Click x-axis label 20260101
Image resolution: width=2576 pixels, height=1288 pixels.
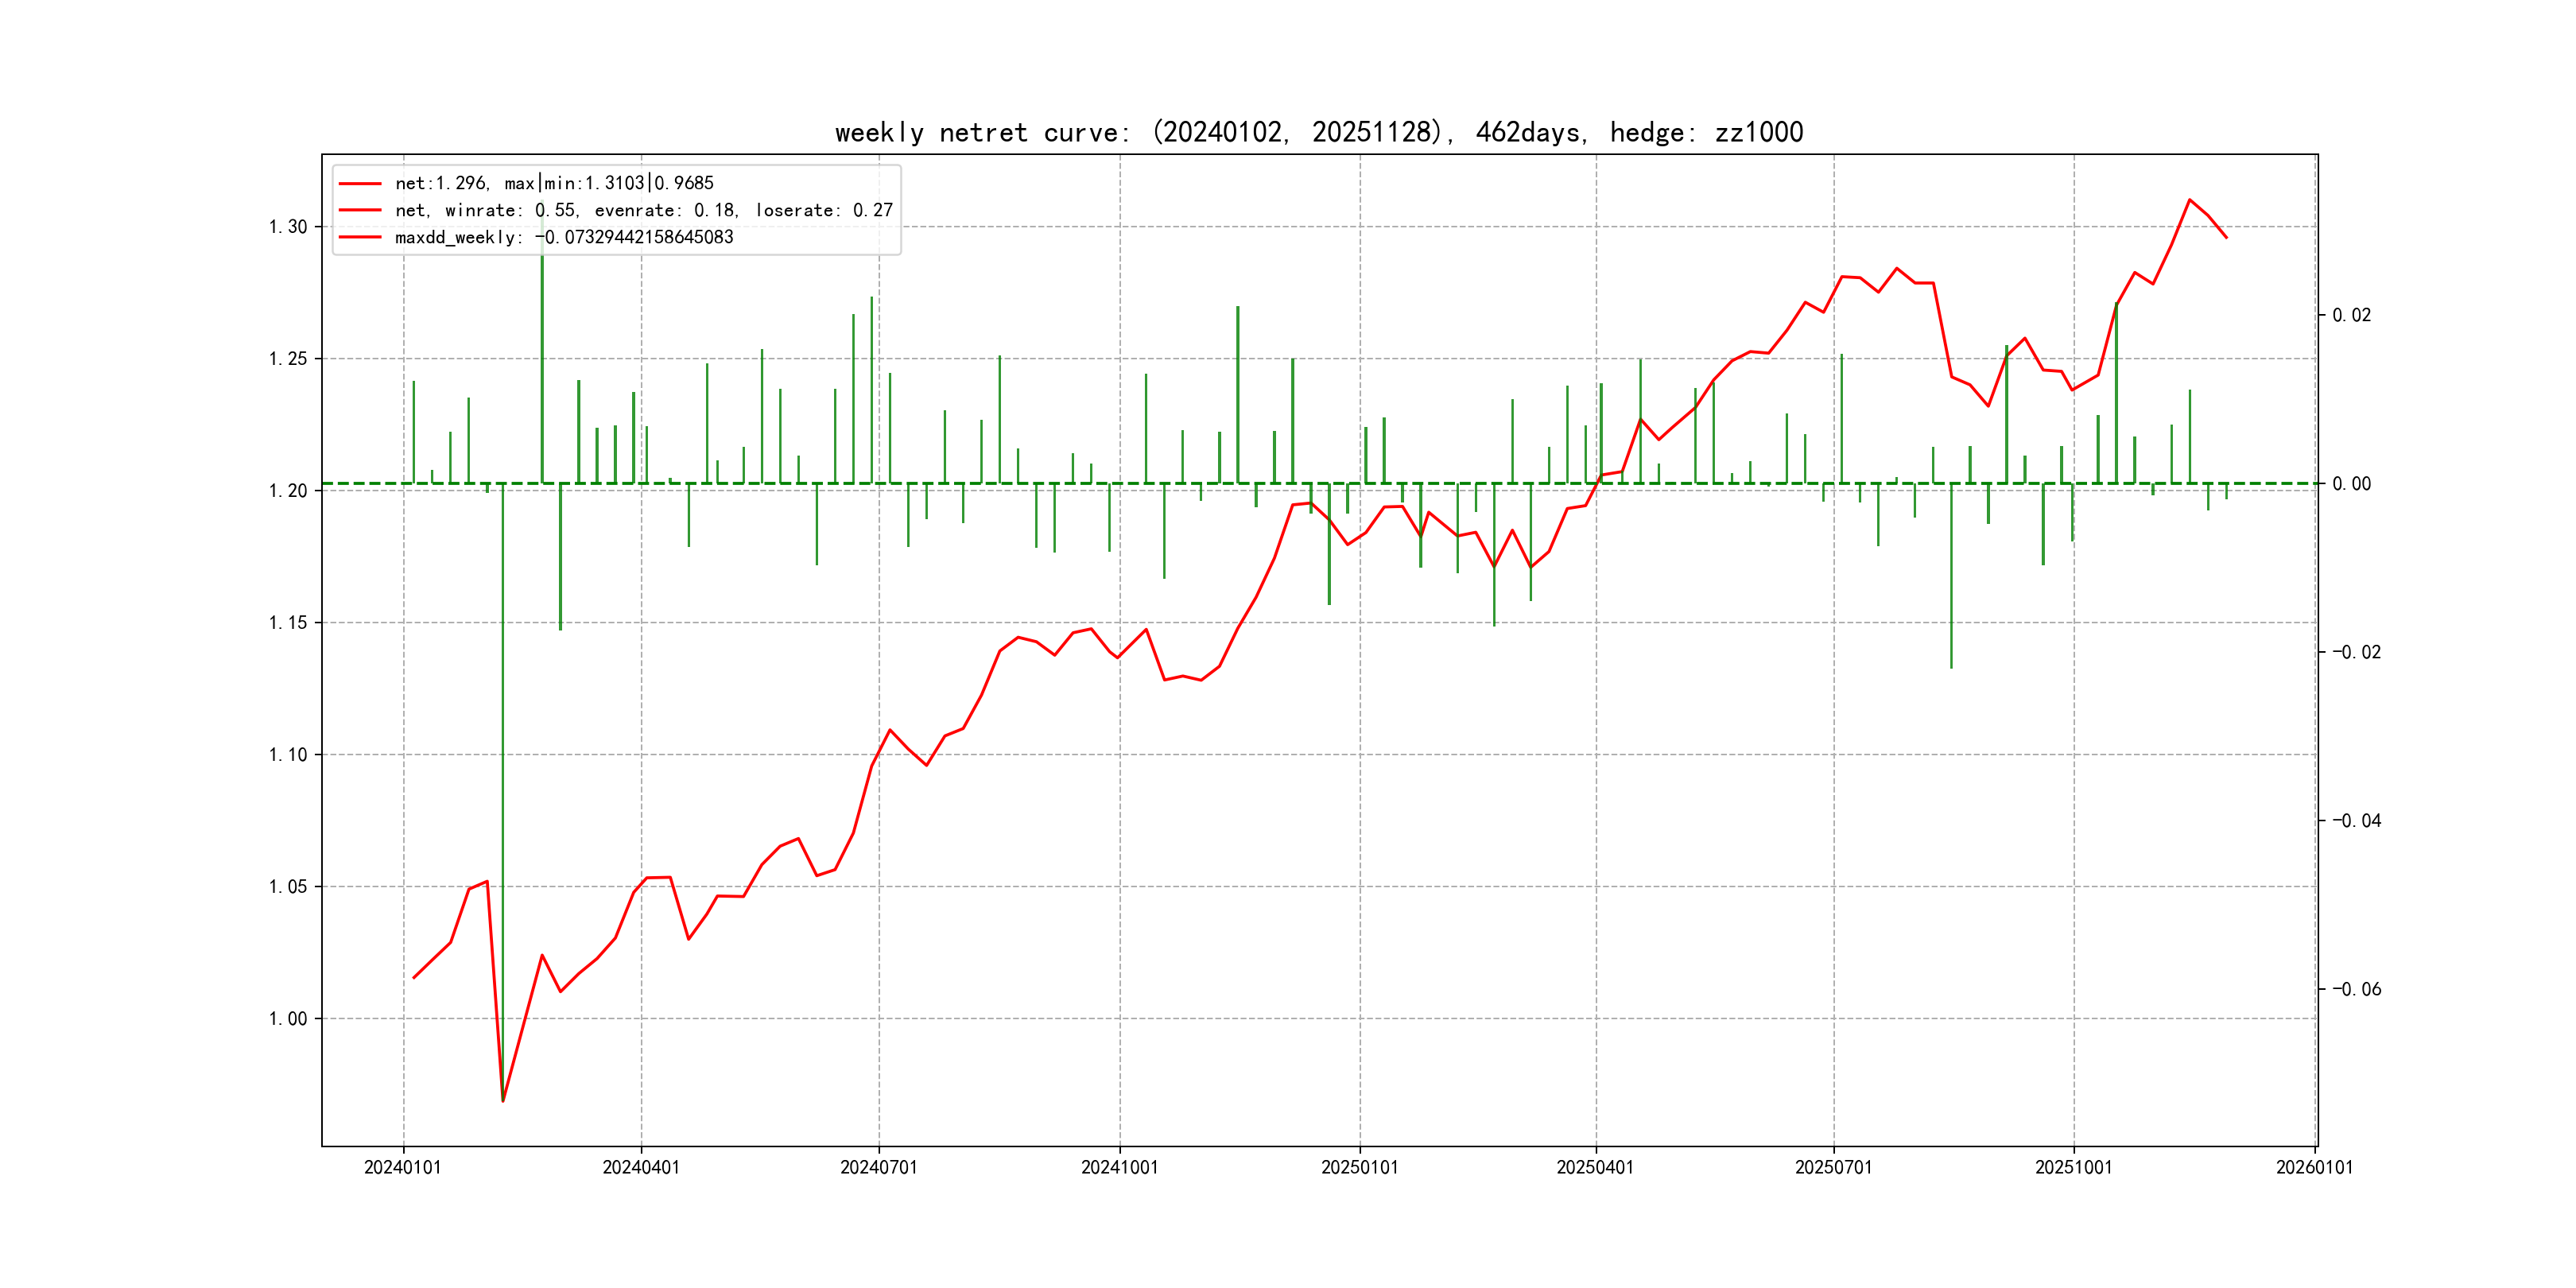point(2314,1167)
